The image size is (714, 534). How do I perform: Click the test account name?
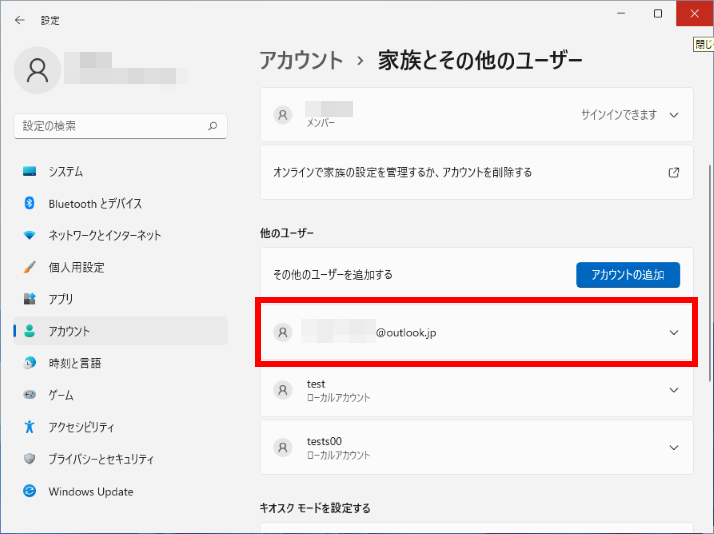[x=316, y=384]
